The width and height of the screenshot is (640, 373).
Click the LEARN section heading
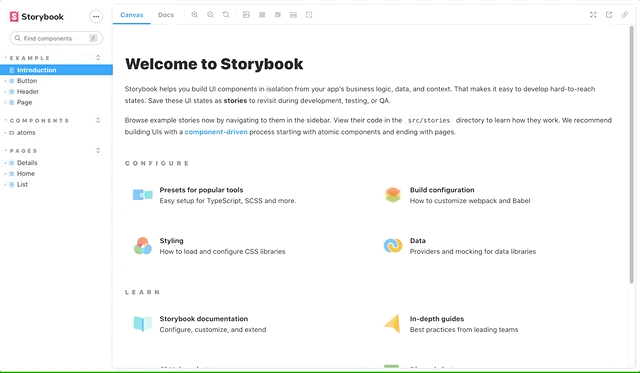[x=142, y=292]
